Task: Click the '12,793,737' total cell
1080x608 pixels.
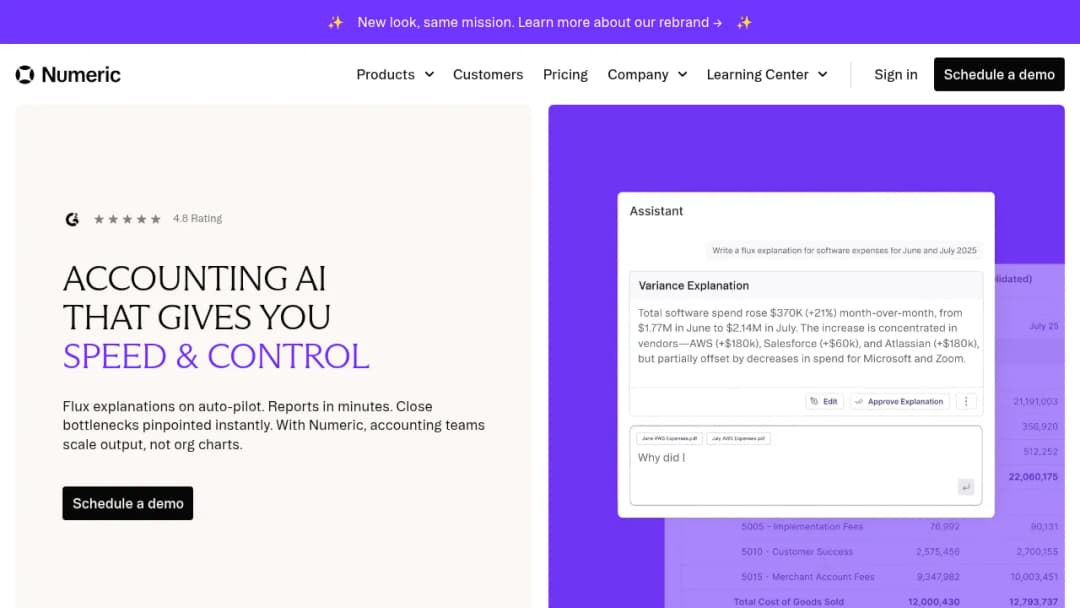Action: [x=1033, y=602]
